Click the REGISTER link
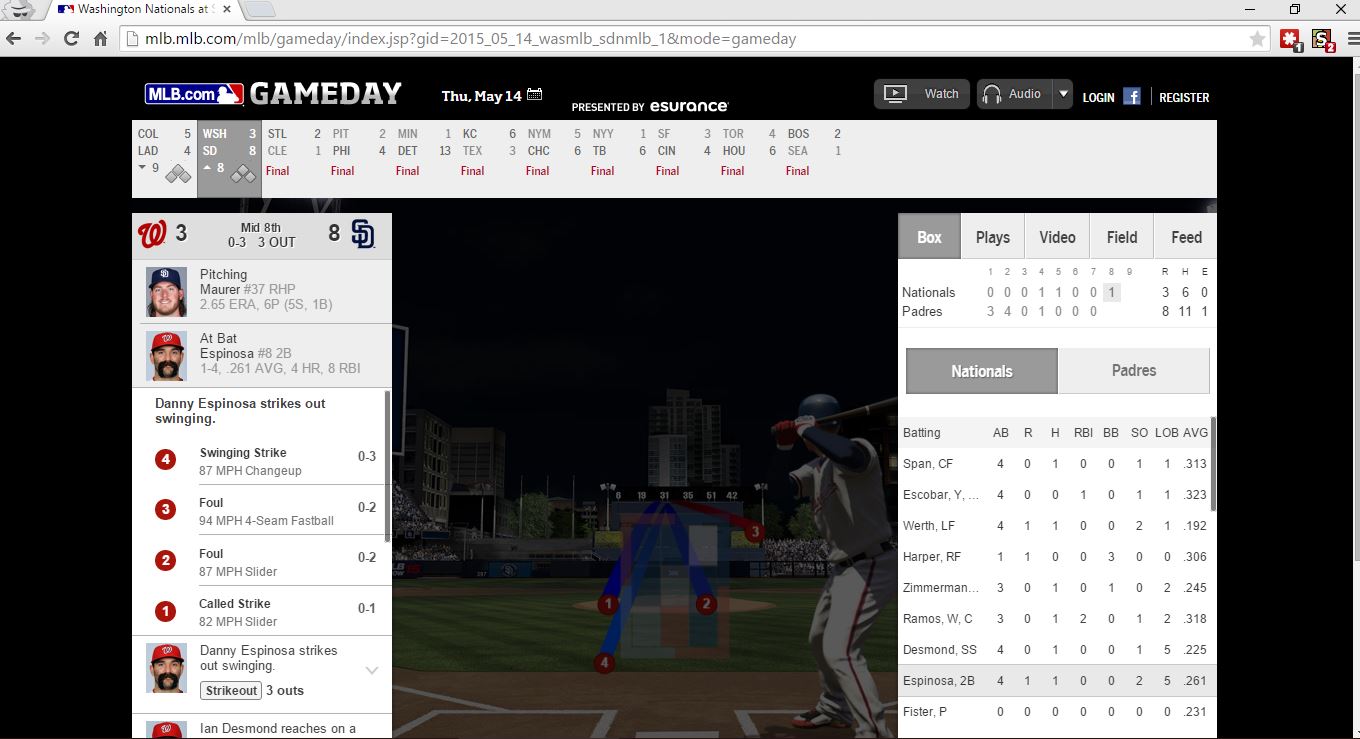This screenshot has width=1360, height=739. [1184, 97]
